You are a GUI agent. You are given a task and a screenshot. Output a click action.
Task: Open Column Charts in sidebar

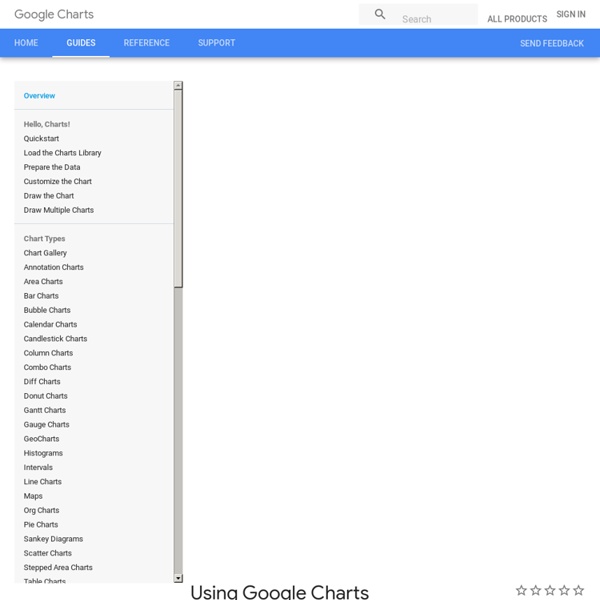pos(48,353)
